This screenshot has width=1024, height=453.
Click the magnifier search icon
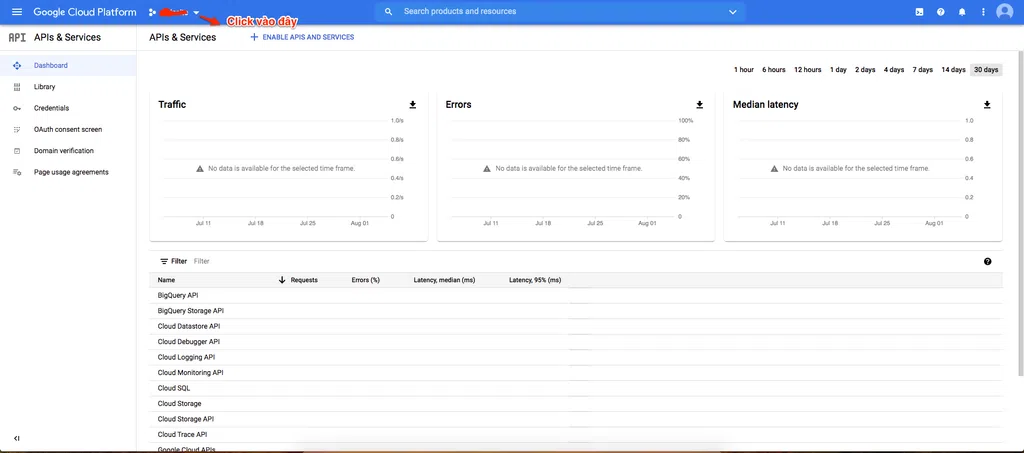click(389, 12)
